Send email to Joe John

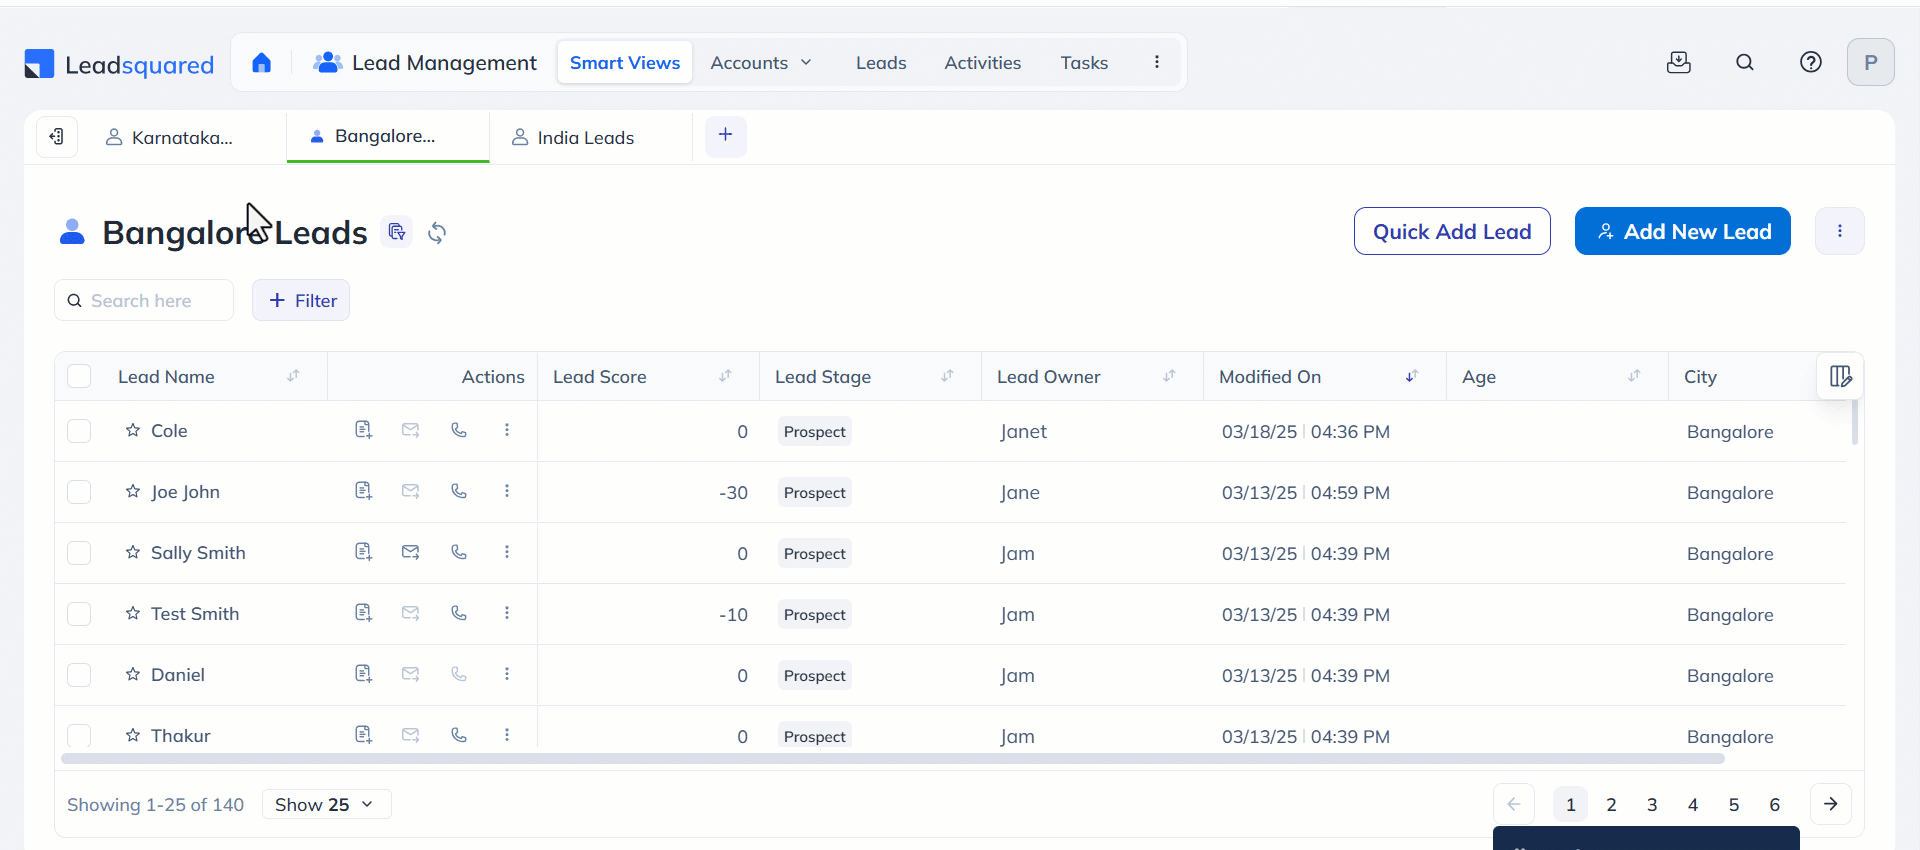click(x=411, y=491)
